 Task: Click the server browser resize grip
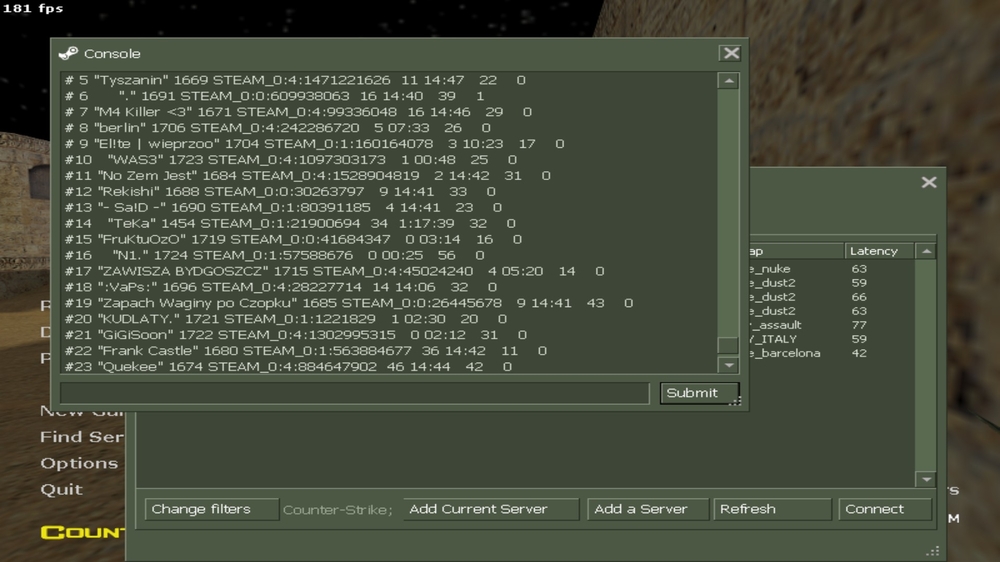933,551
